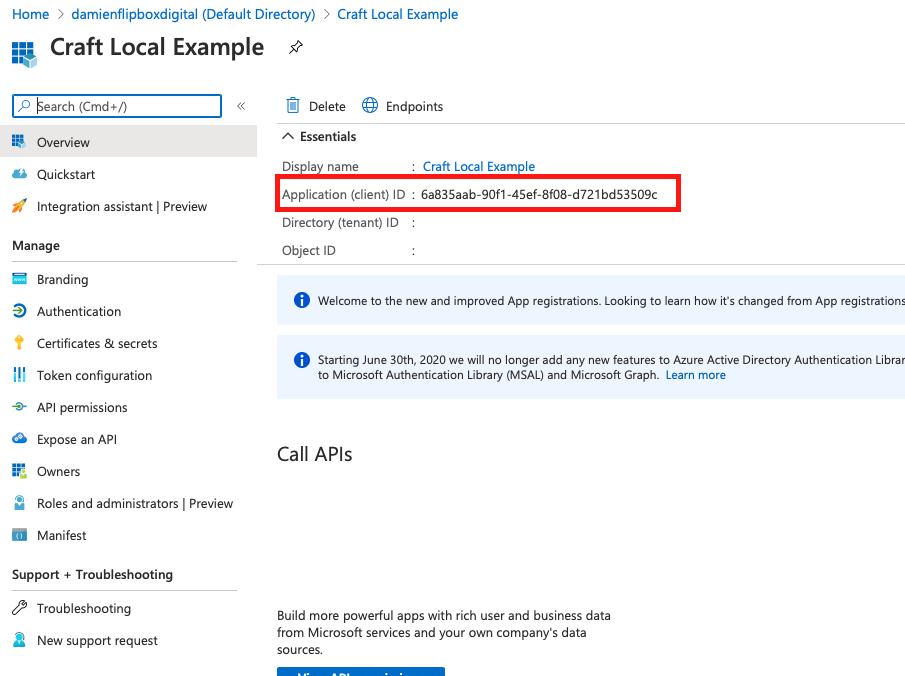The height and width of the screenshot is (676, 905).
Task: Open the Learn more link
Action: tap(695, 375)
